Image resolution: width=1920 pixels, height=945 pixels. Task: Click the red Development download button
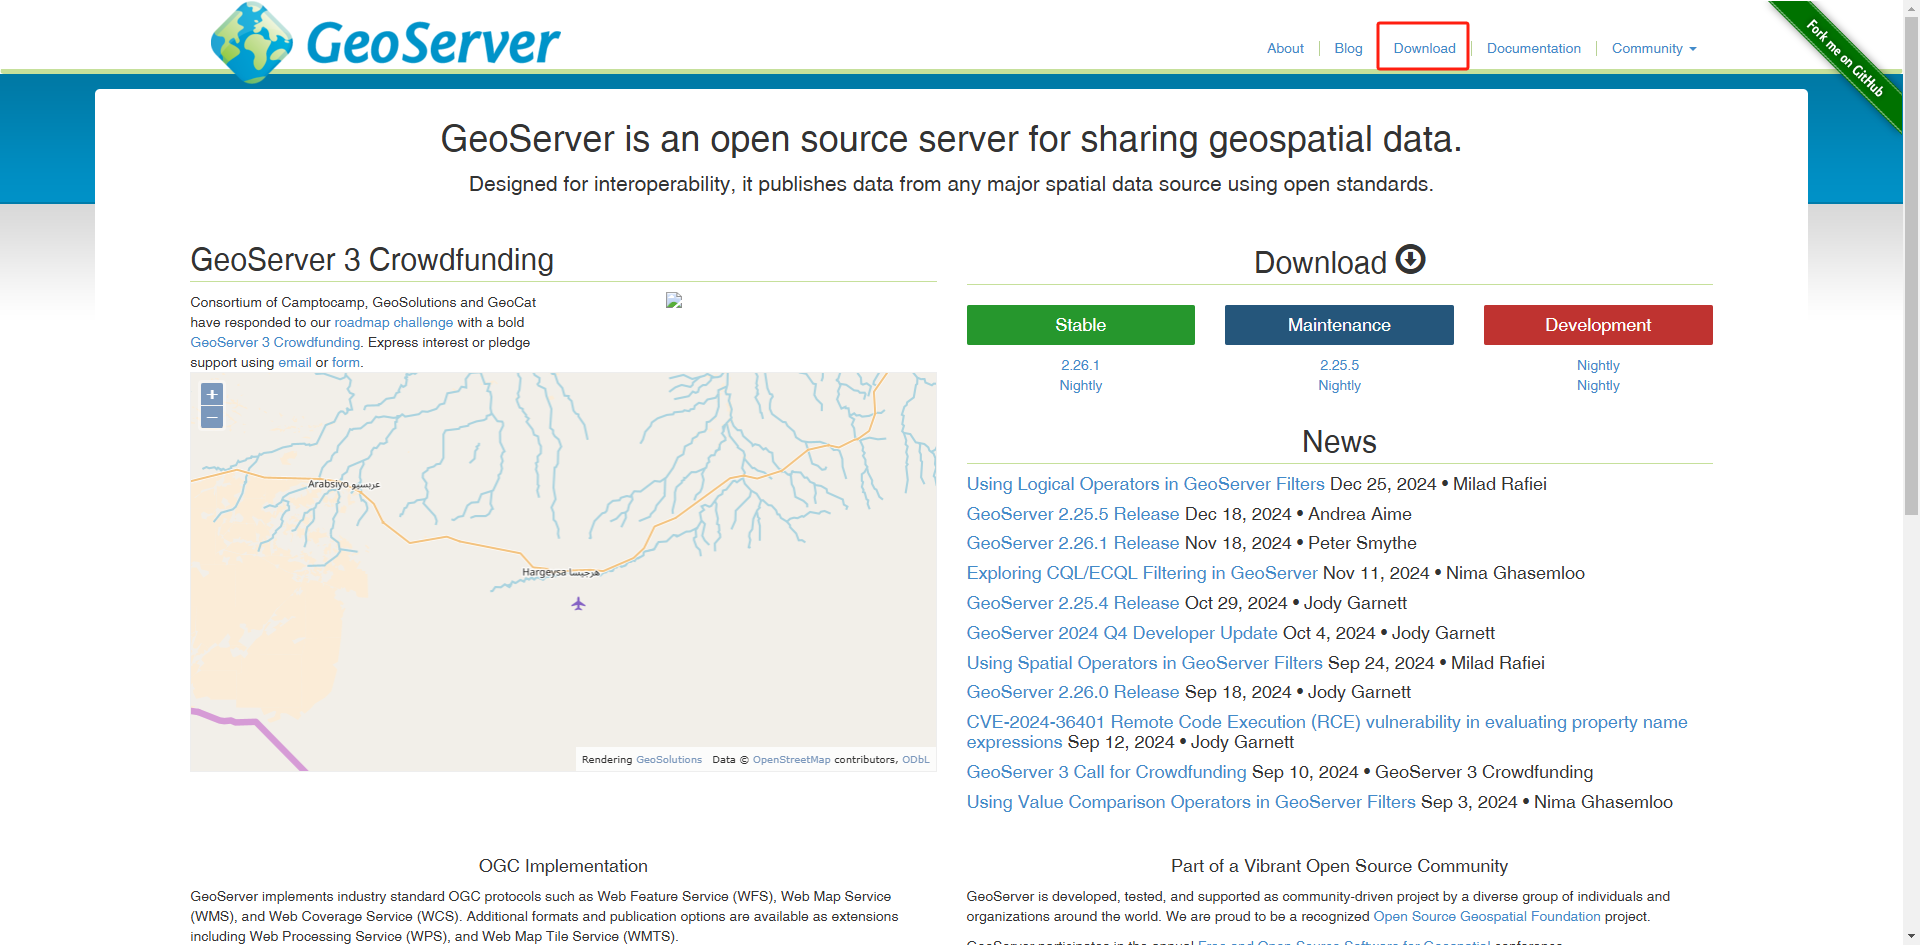point(1598,325)
